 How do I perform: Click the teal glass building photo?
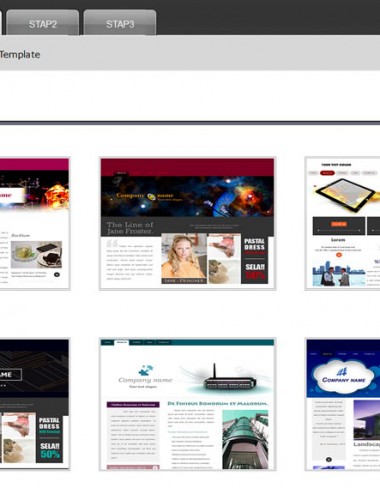pyautogui.click(x=245, y=439)
